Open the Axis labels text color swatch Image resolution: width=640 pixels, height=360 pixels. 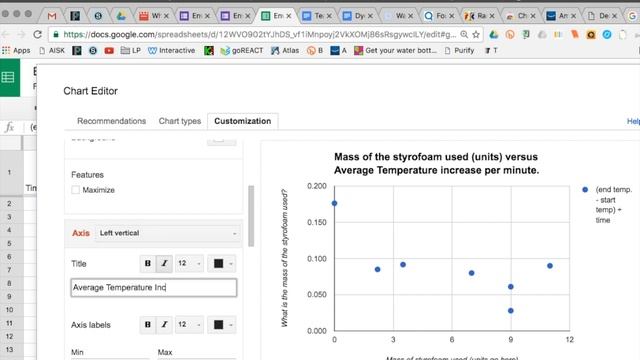point(222,324)
